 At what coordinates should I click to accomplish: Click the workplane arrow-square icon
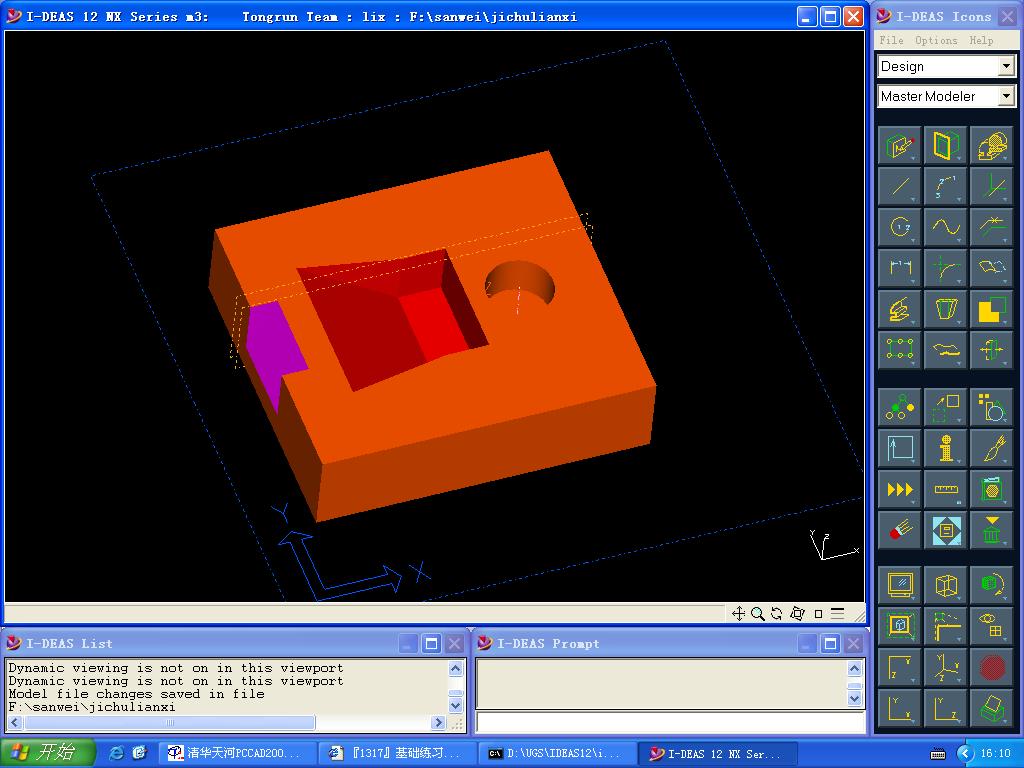coord(900,448)
